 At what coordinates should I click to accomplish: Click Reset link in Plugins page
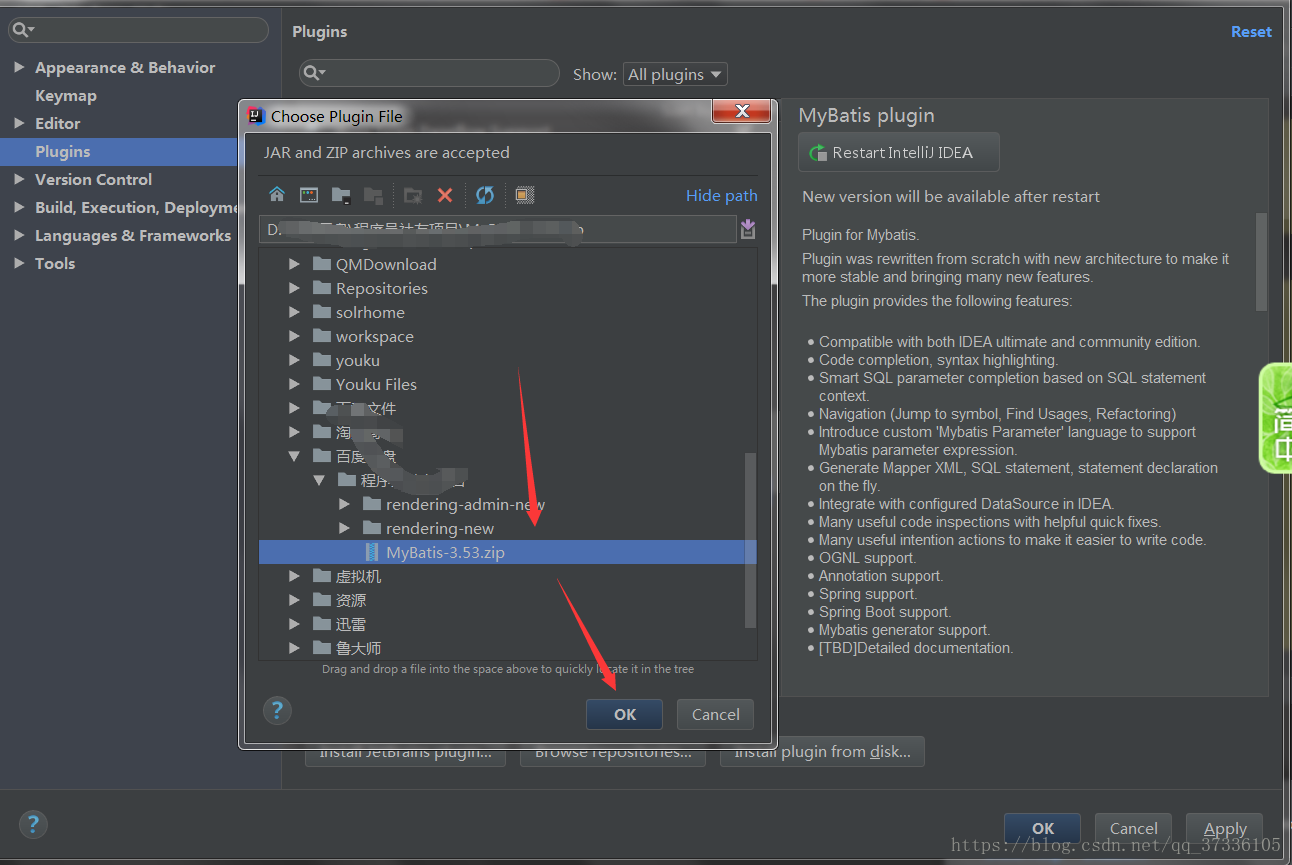(1251, 31)
